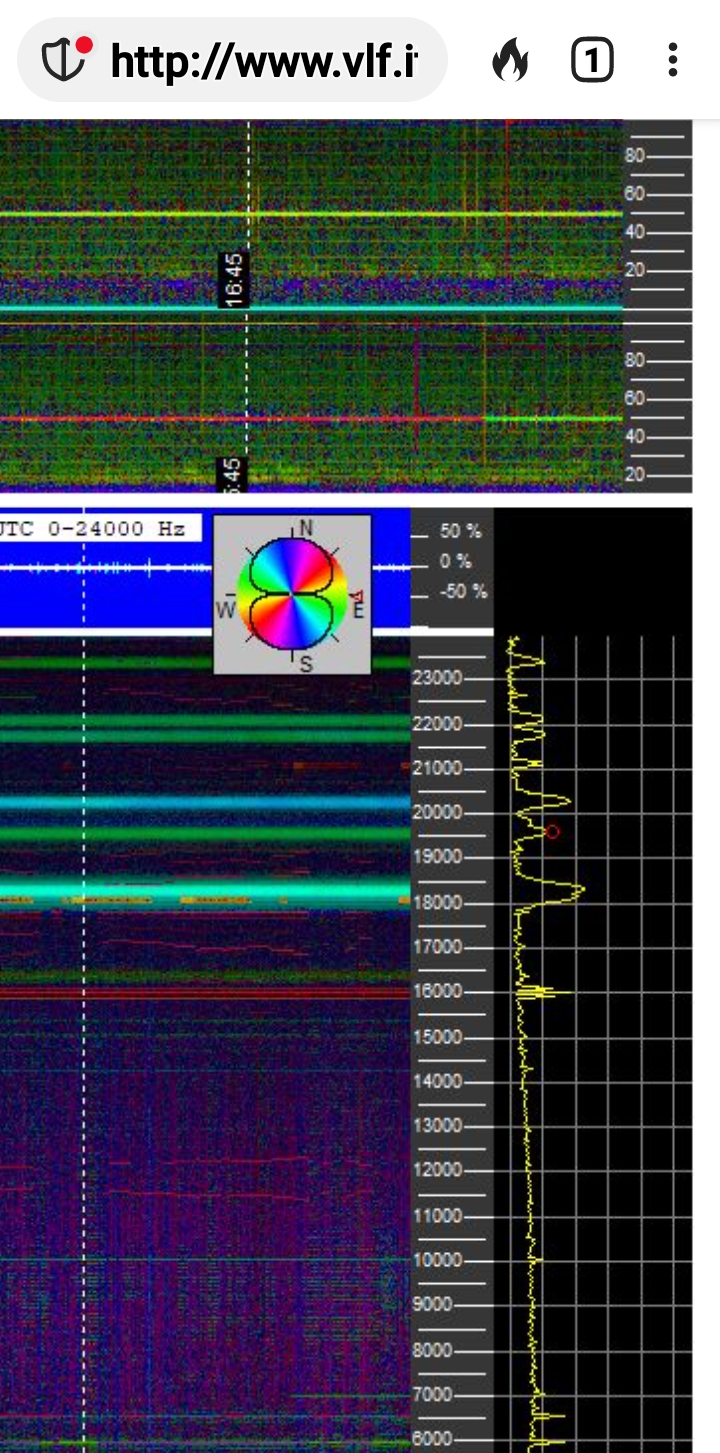This screenshot has height=1453, width=720.
Task: Click the red arrow pointer beside E on compass
Action: pos(357,596)
